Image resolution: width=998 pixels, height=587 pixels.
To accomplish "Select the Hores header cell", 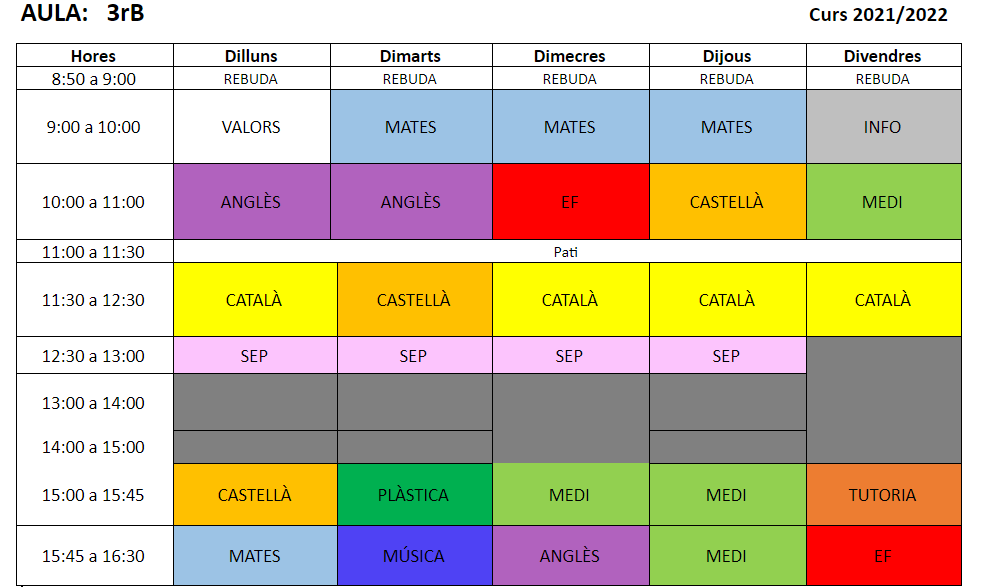I will [x=94, y=55].
